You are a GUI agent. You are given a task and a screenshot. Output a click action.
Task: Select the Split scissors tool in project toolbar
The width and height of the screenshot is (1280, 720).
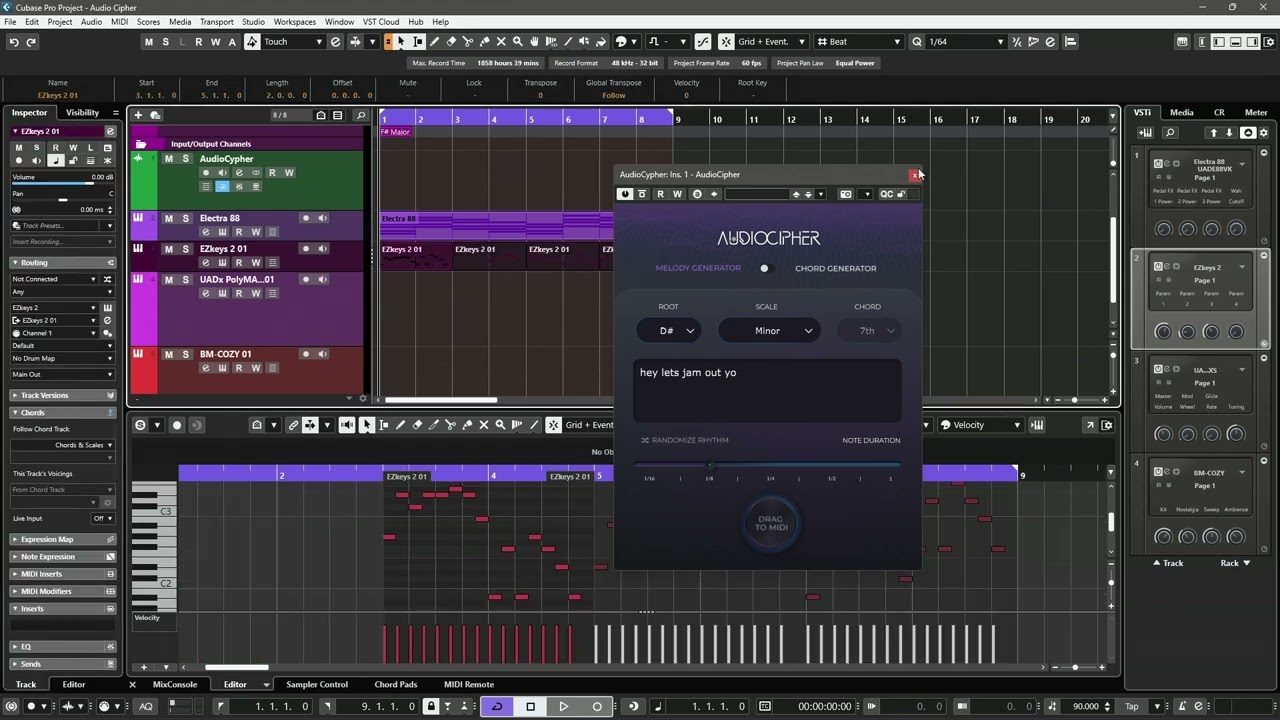pos(468,42)
